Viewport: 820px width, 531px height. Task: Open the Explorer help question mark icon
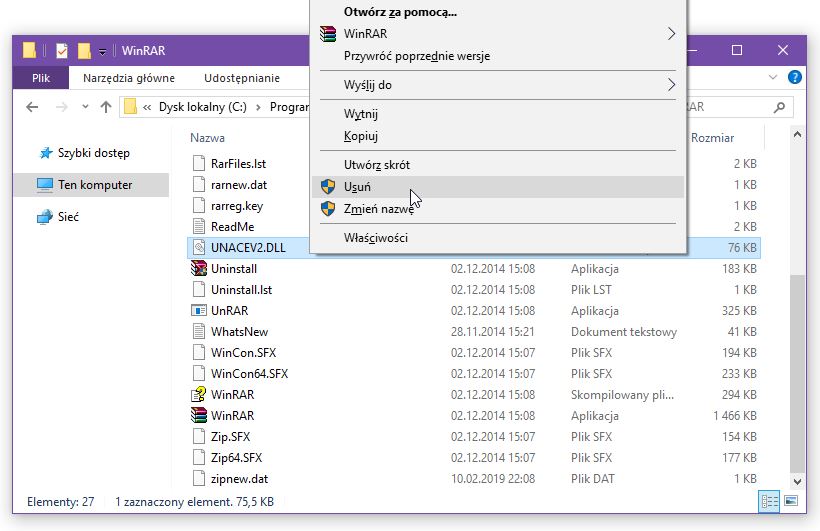(x=794, y=77)
